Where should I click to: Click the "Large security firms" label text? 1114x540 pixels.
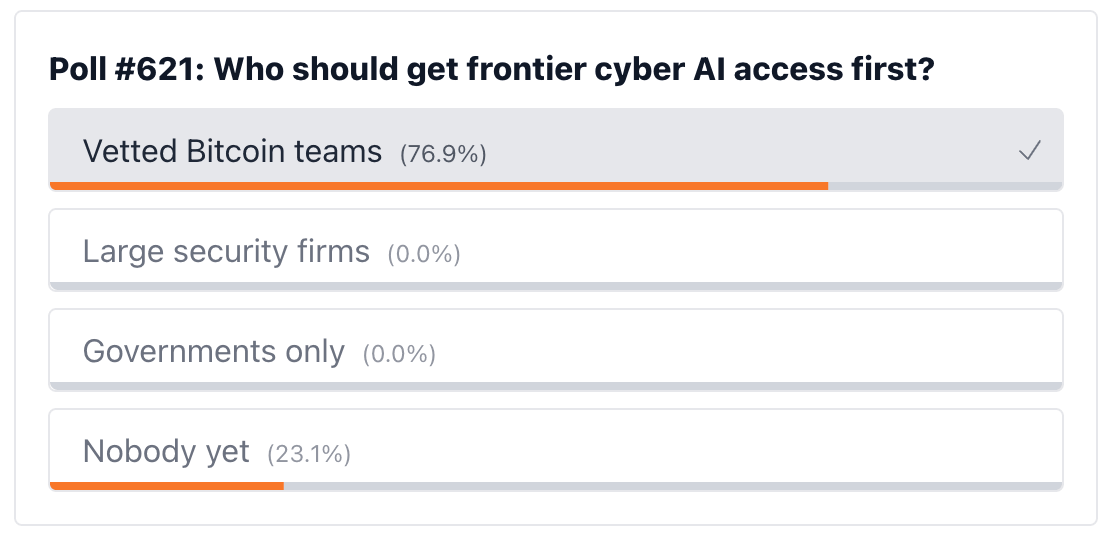227,252
